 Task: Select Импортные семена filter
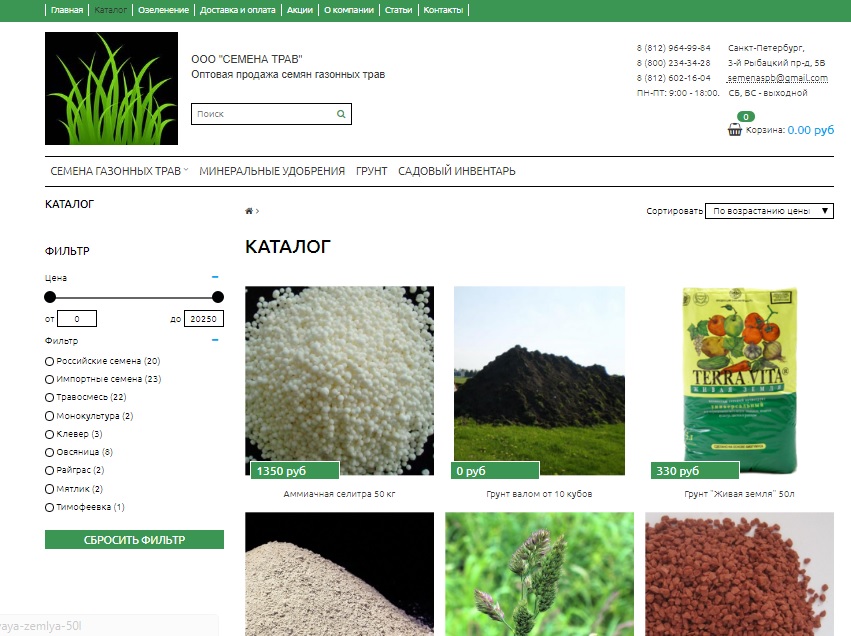click(x=49, y=379)
